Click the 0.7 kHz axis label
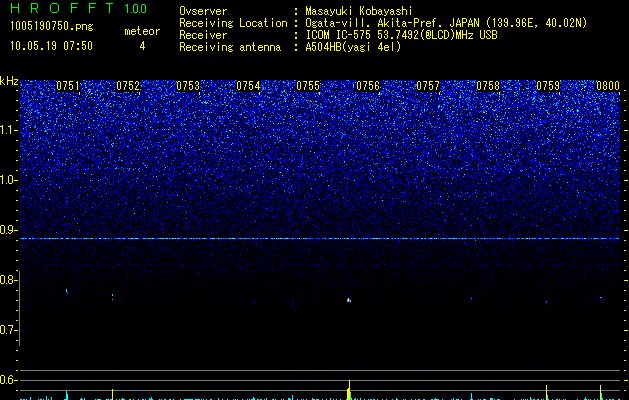The image size is (629, 400). pos(9,330)
